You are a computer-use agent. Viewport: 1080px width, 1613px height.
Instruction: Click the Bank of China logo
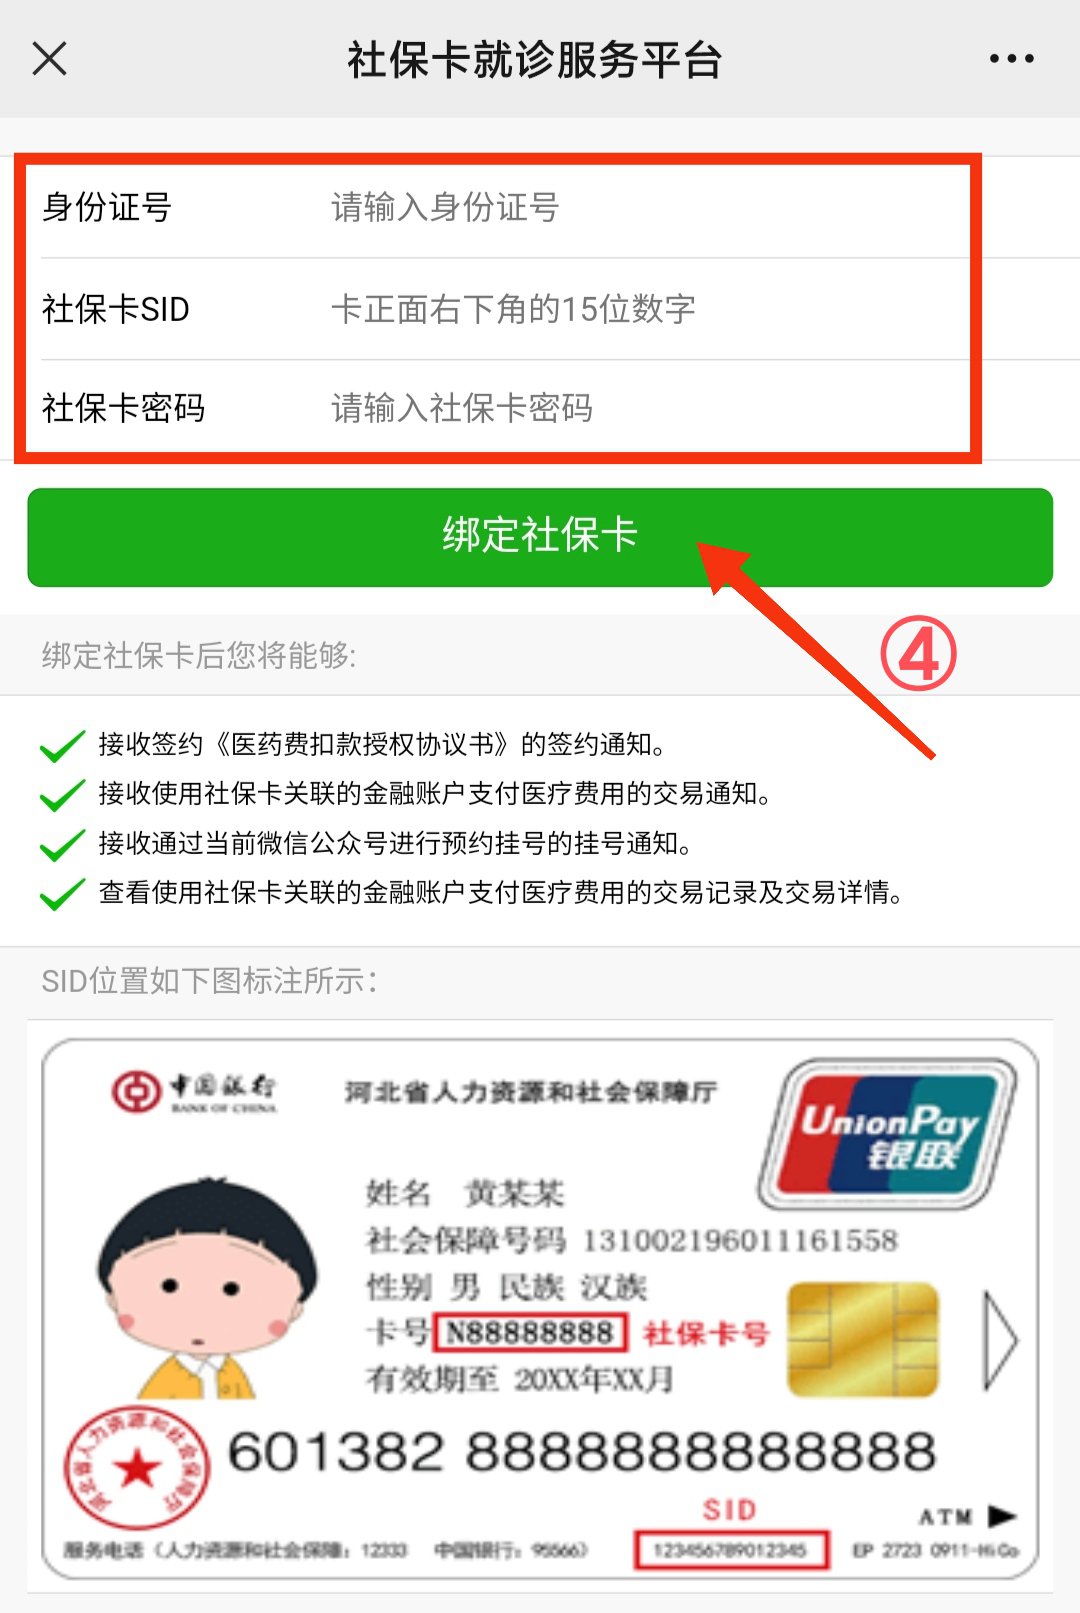[194, 1091]
